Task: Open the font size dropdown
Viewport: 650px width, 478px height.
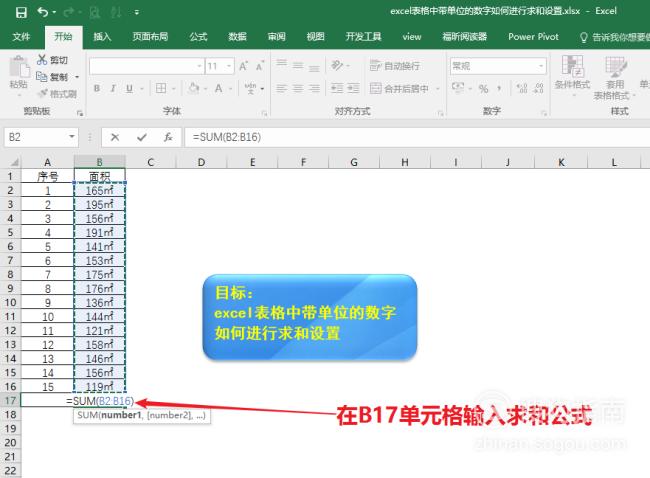Action: [229, 66]
